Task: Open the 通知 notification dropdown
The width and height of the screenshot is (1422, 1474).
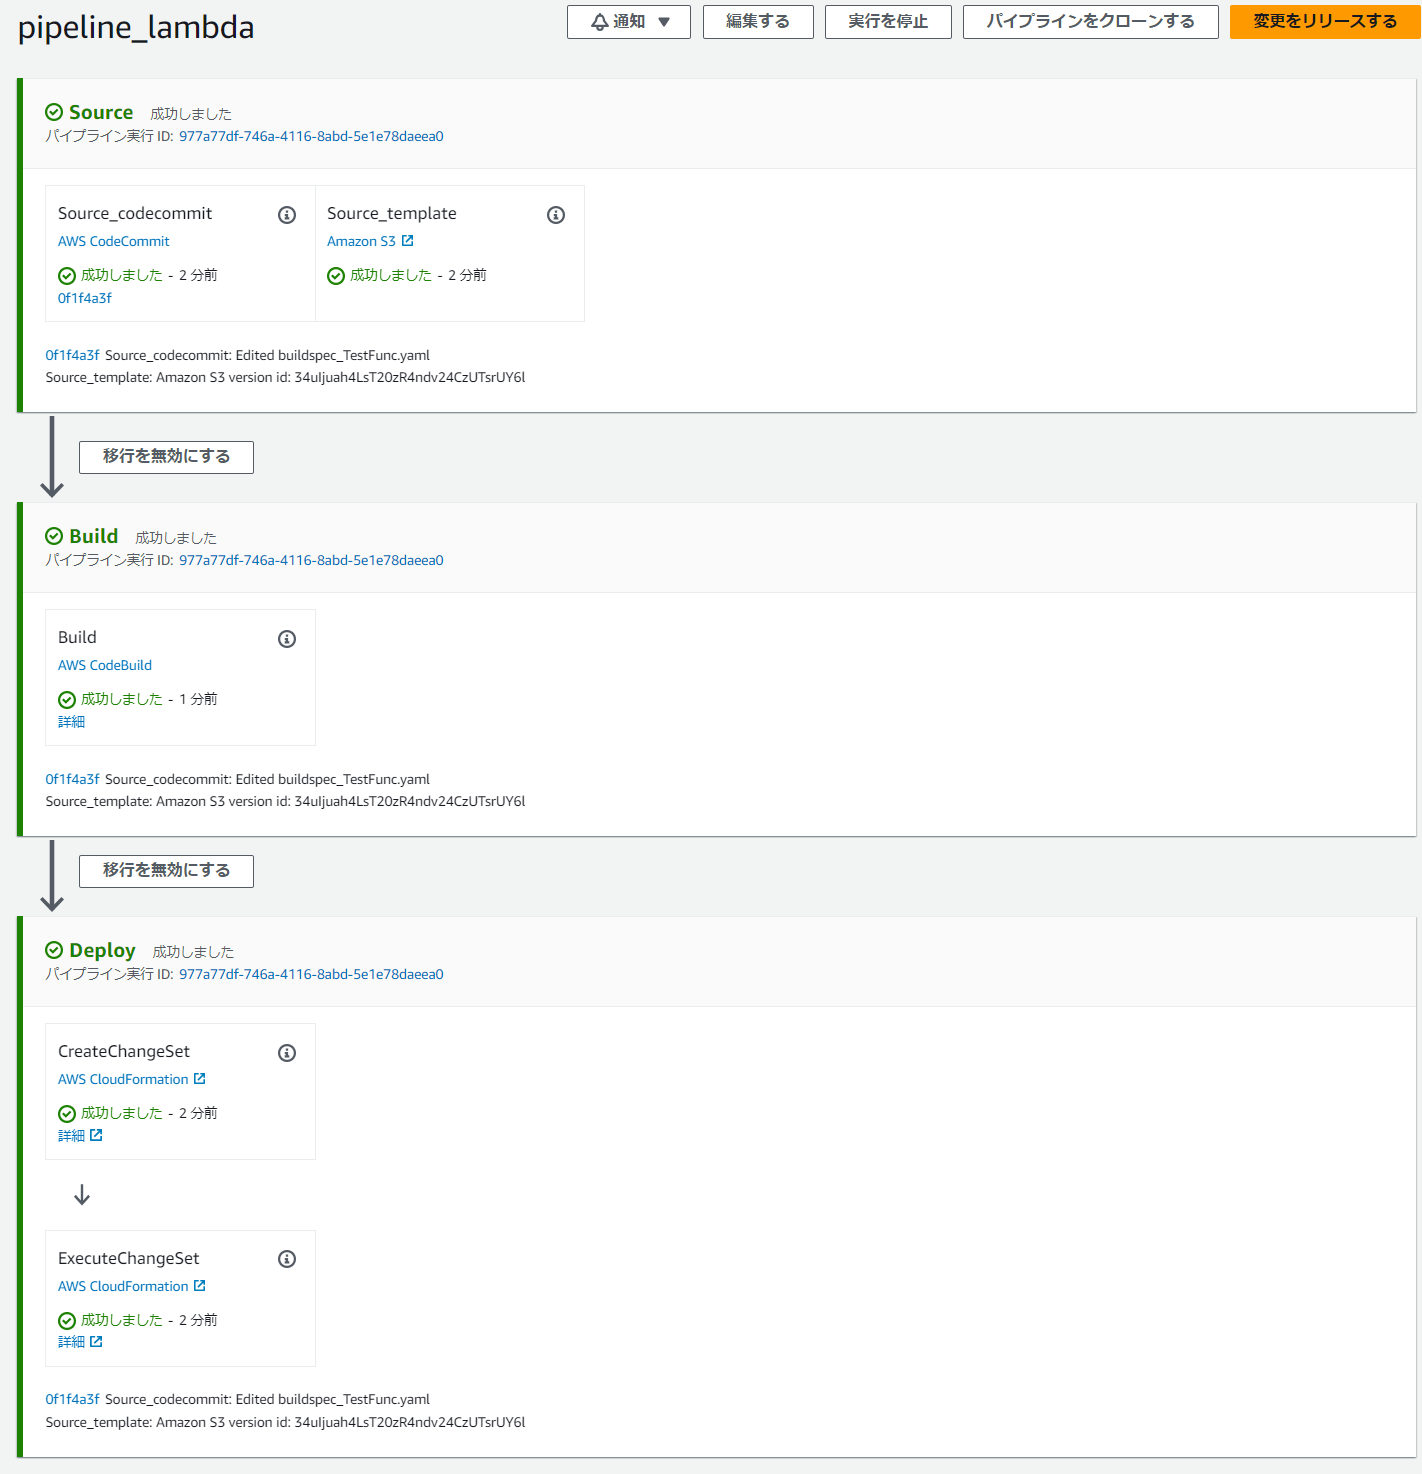Action: [628, 22]
